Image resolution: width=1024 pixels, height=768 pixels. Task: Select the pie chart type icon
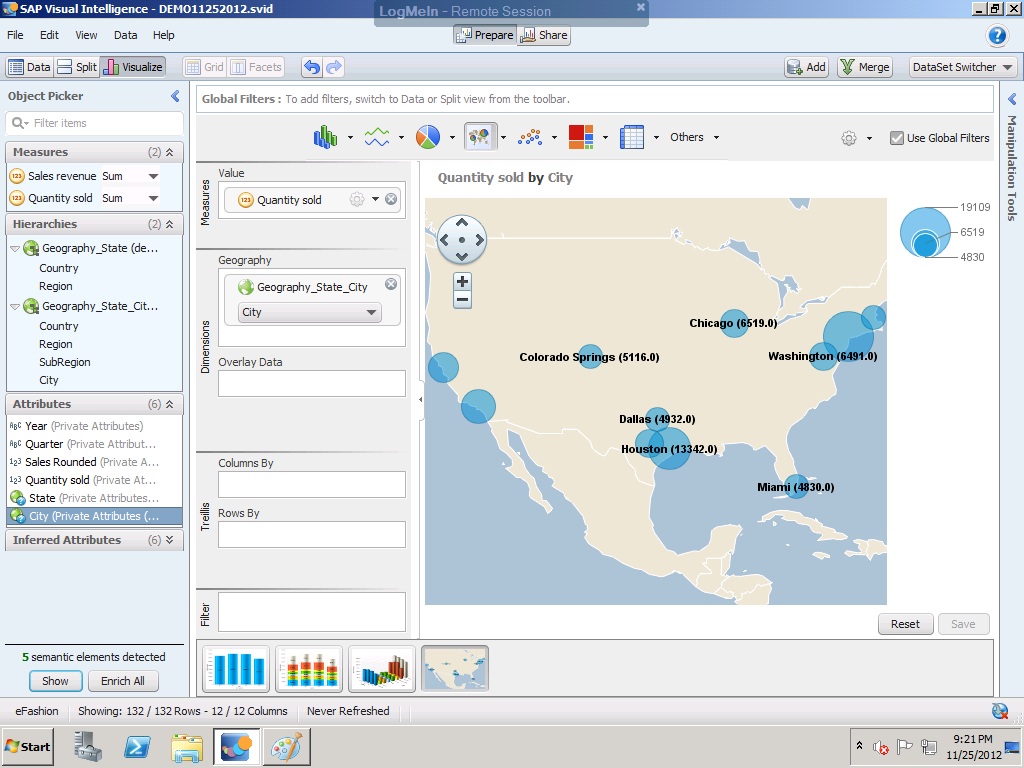(x=428, y=137)
